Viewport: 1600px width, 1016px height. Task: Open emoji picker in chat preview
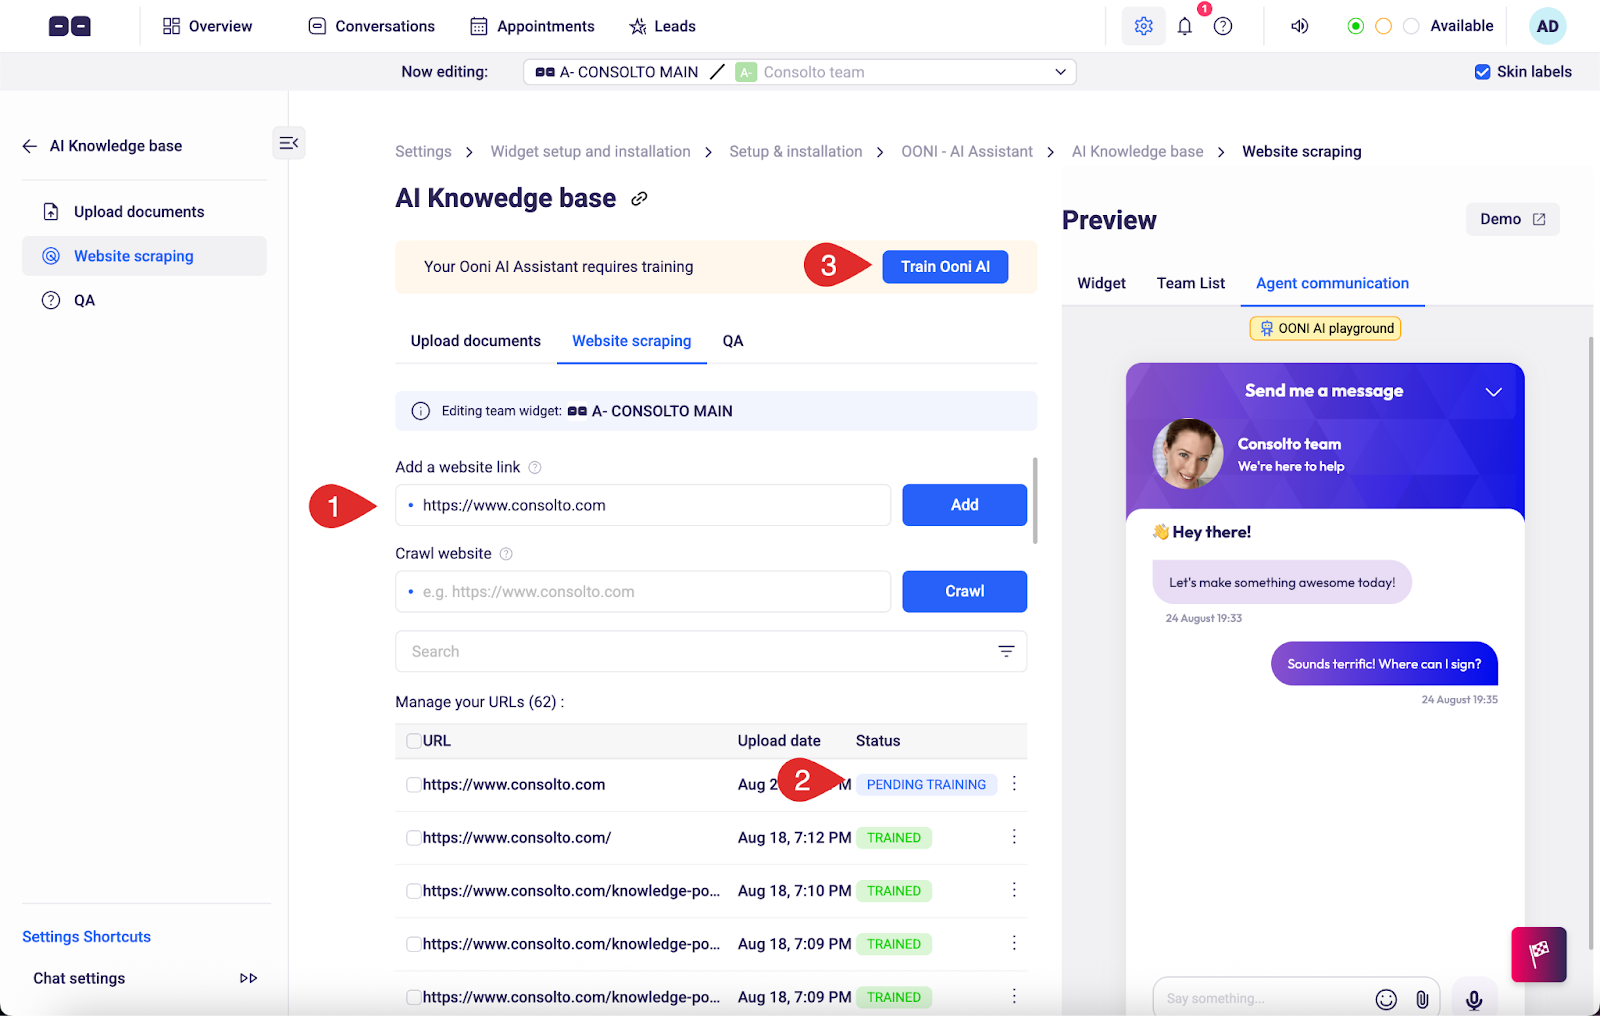pyautogui.click(x=1386, y=999)
